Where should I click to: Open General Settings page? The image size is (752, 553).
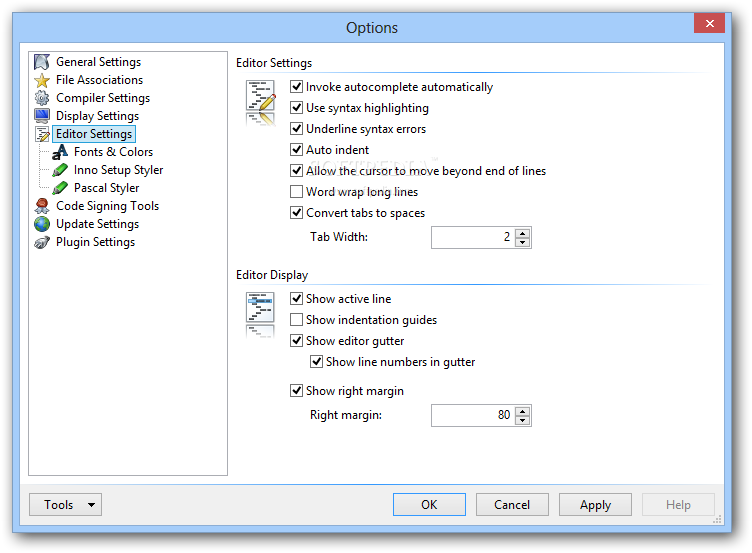point(98,62)
